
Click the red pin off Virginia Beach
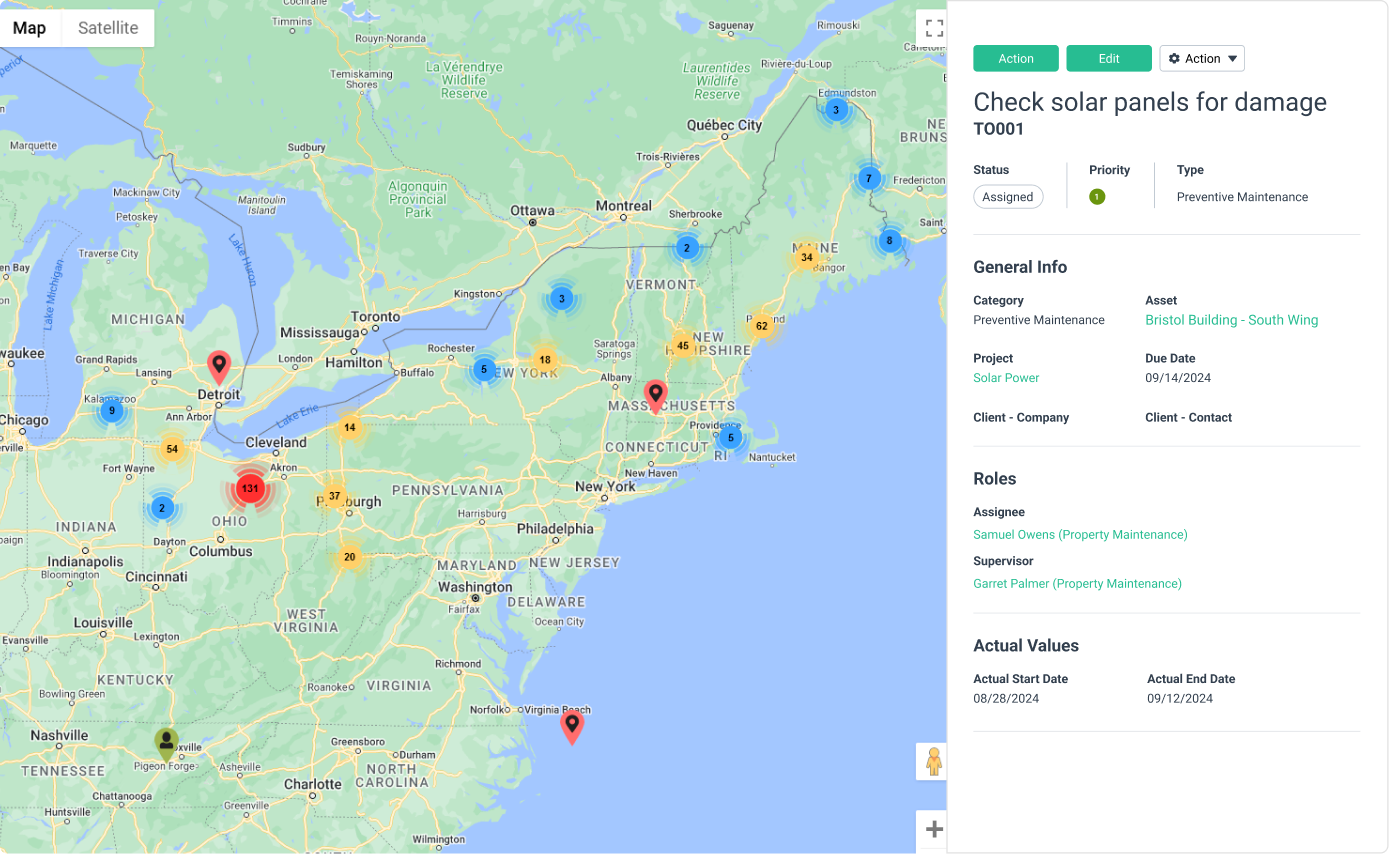tap(571, 726)
